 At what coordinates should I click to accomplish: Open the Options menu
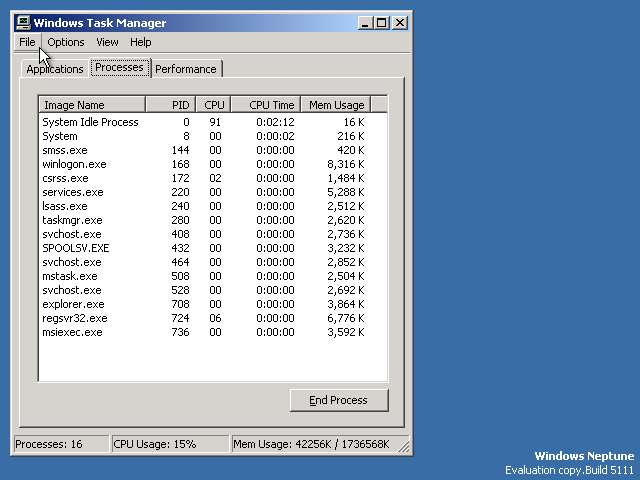[66, 42]
